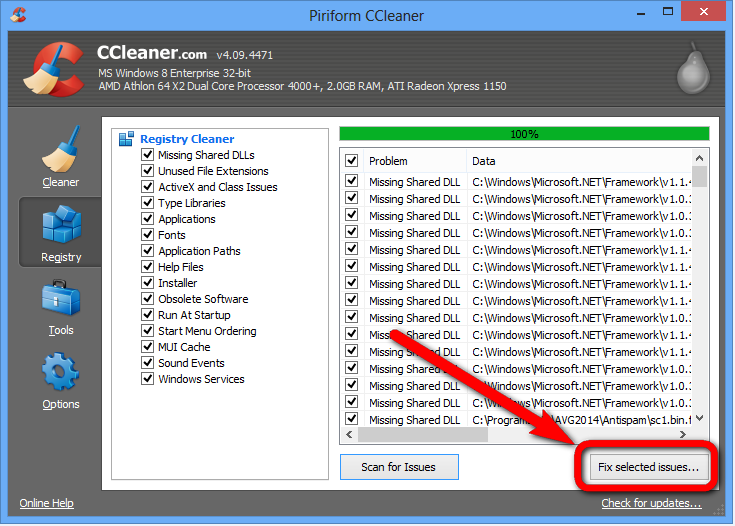Disable Help Files option
The height and width of the screenshot is (526, 735).
[148, 266]
